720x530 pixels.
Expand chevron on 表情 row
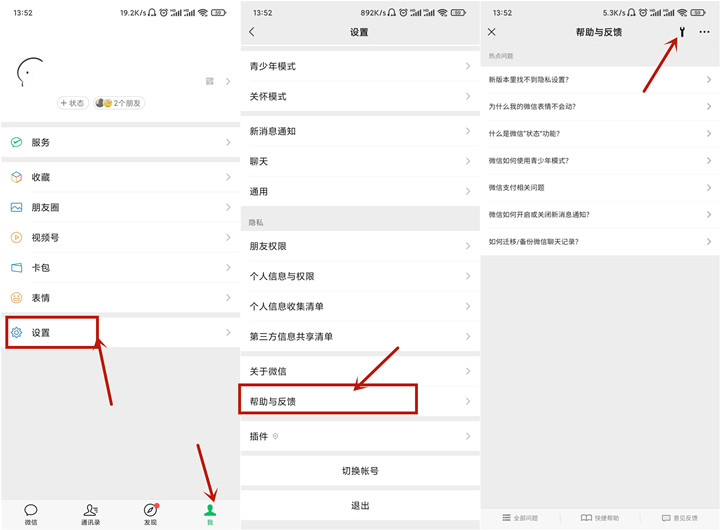(x=228, y=298)
